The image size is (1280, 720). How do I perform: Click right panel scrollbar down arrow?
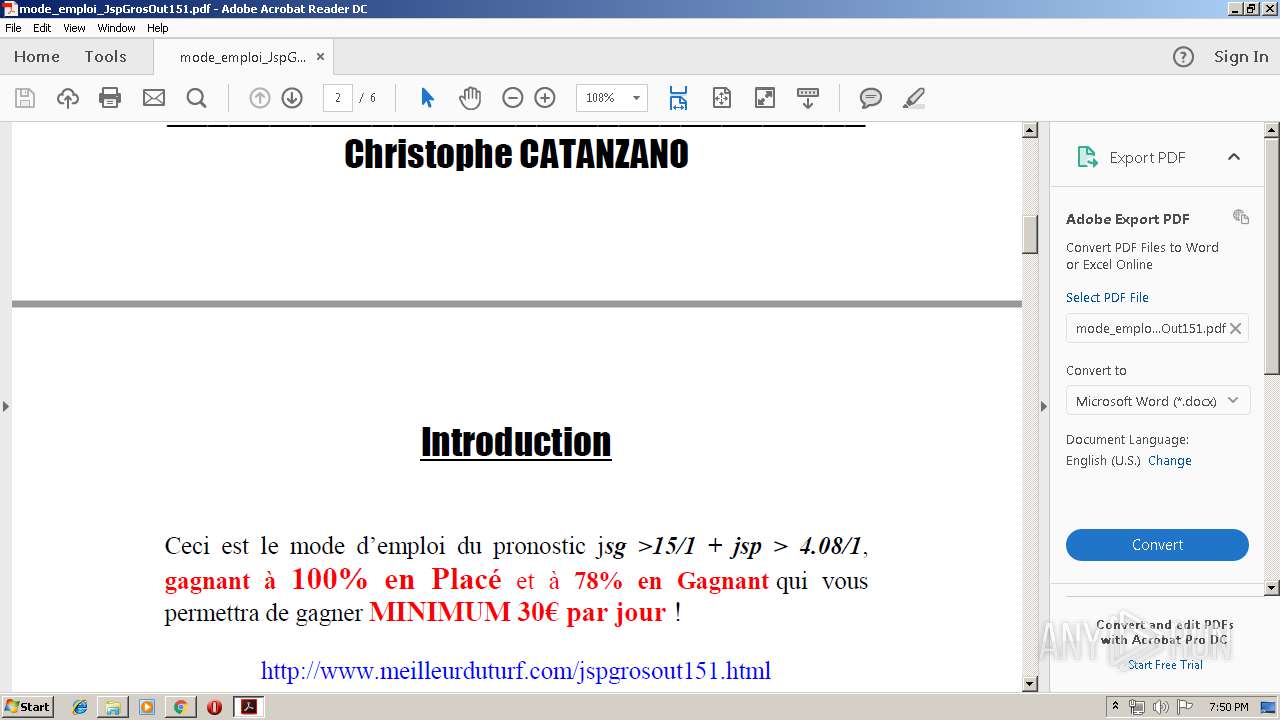(x=1272, y=588)
